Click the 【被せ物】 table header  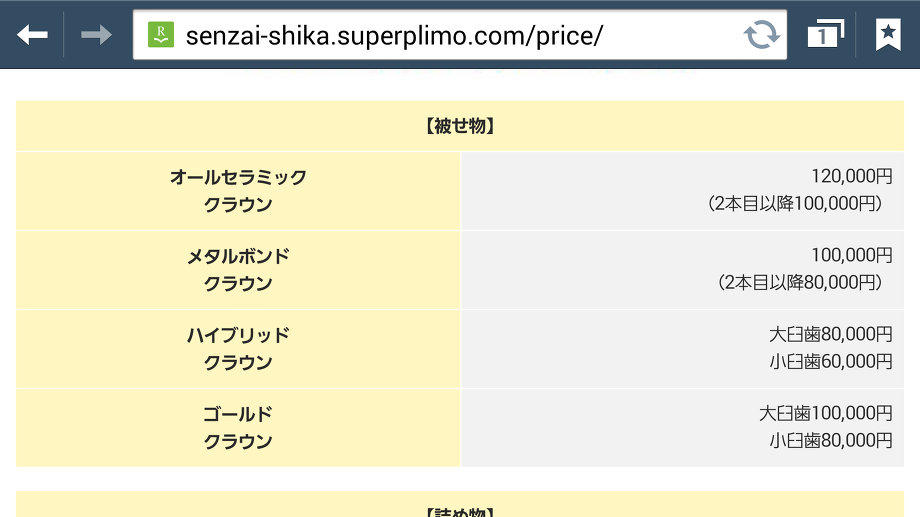point(460,126)
